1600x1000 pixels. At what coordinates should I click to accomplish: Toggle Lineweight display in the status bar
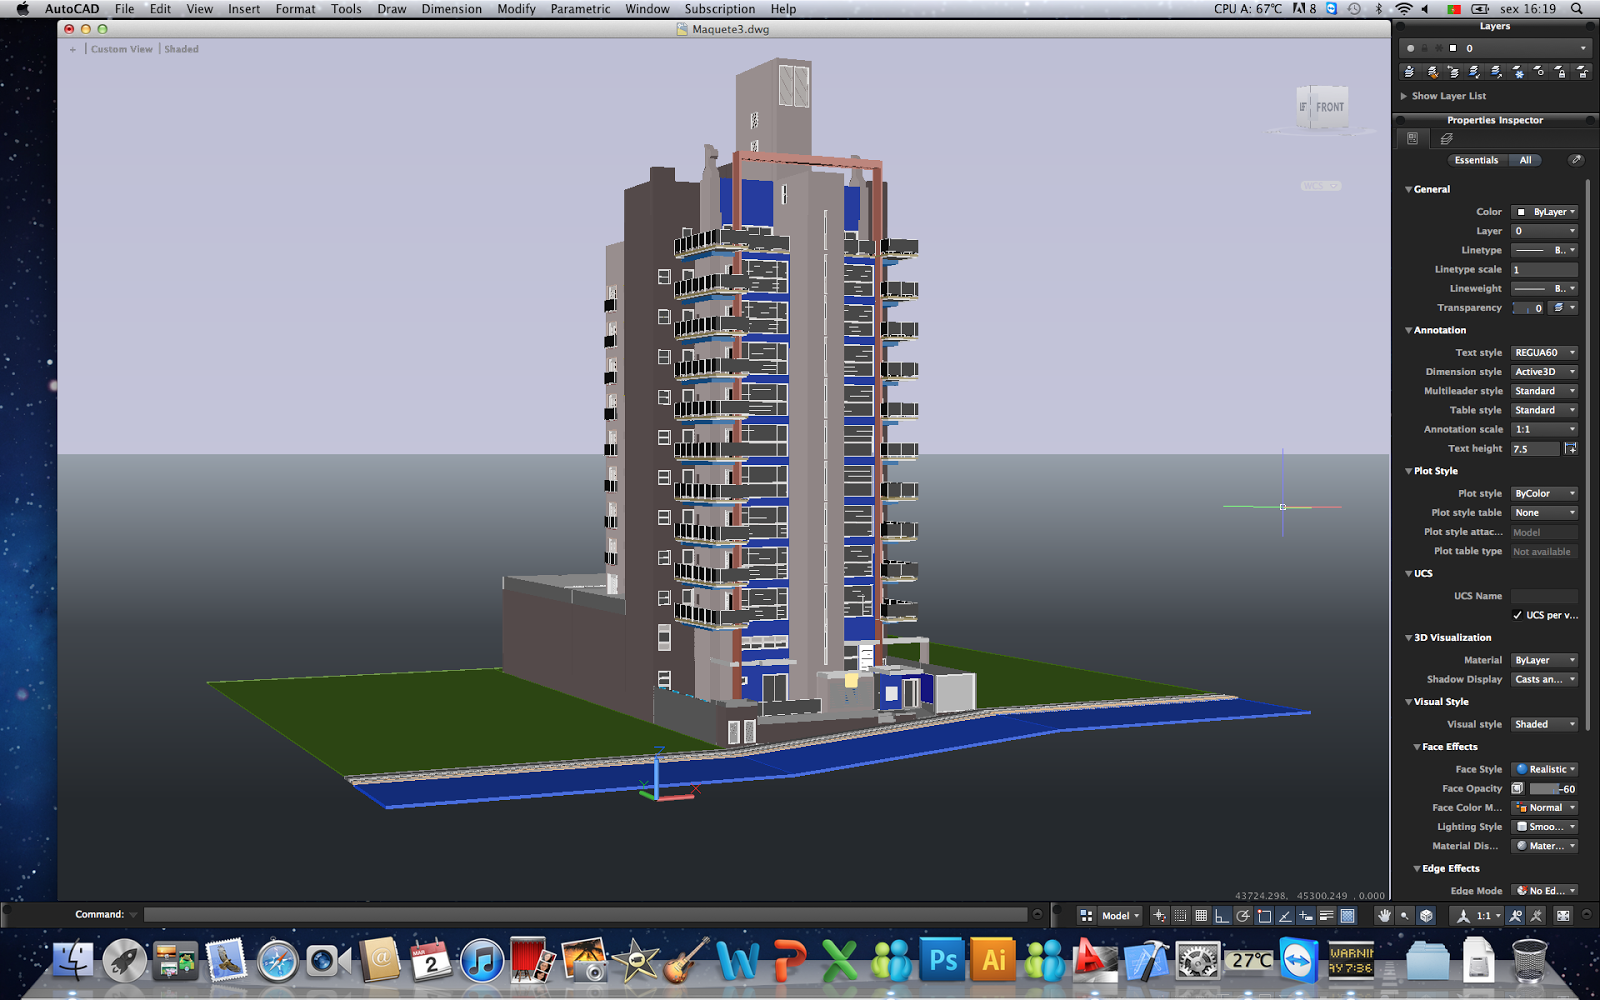coord(1327,915)
